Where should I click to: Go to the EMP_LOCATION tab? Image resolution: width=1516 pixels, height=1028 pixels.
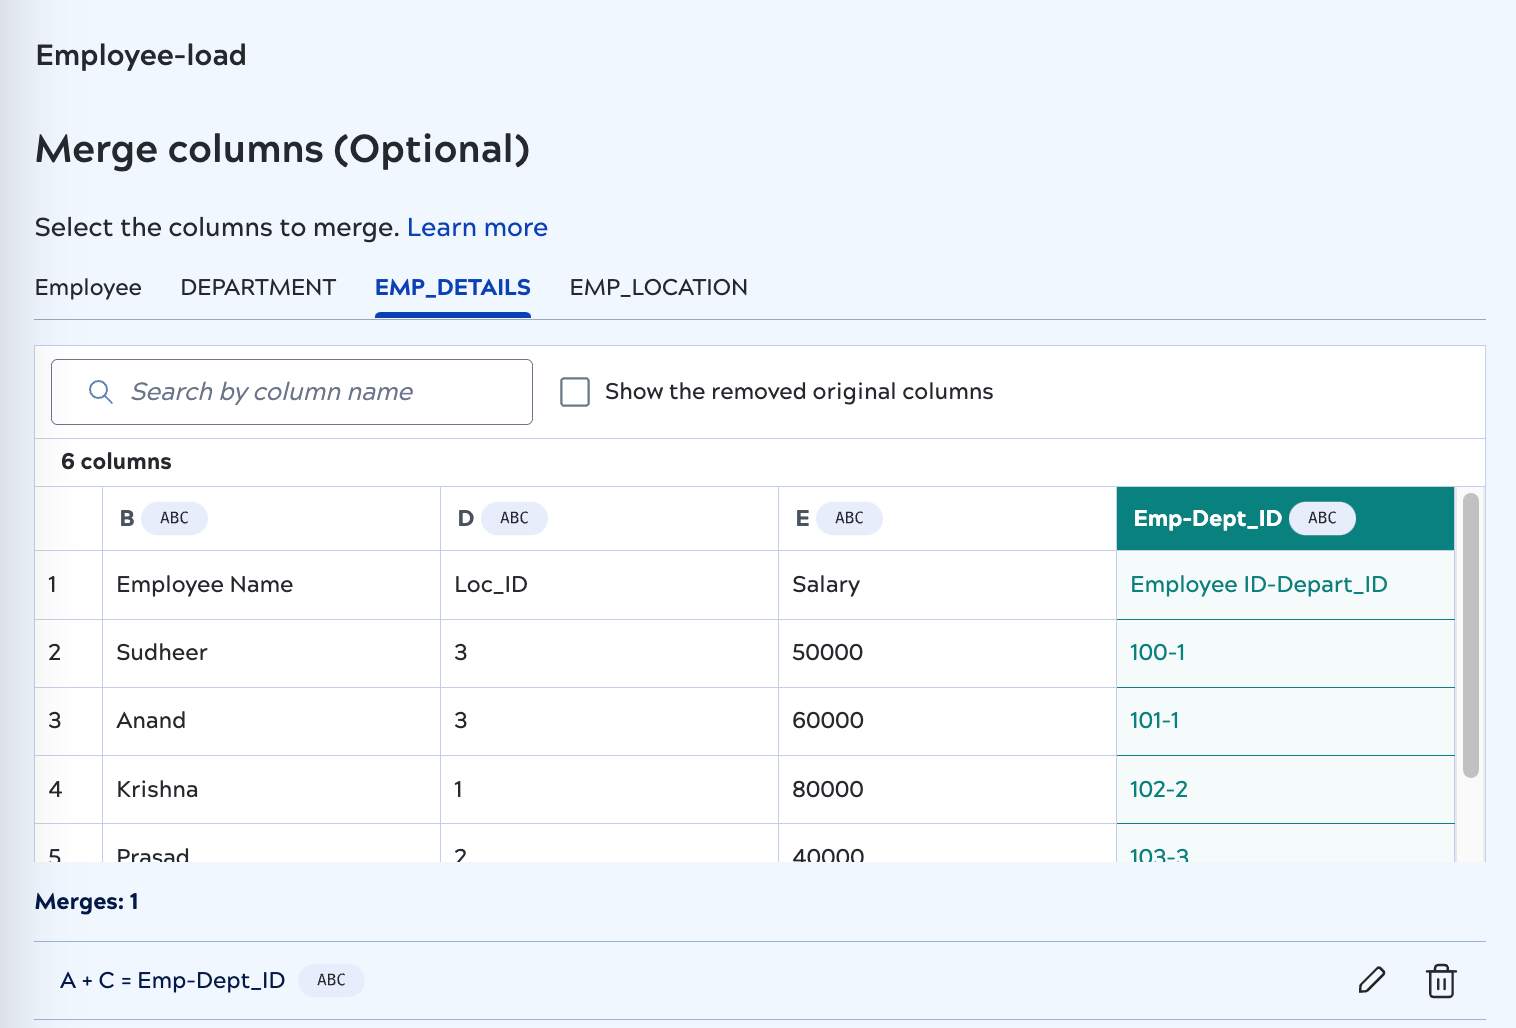(x=658, y=288)
